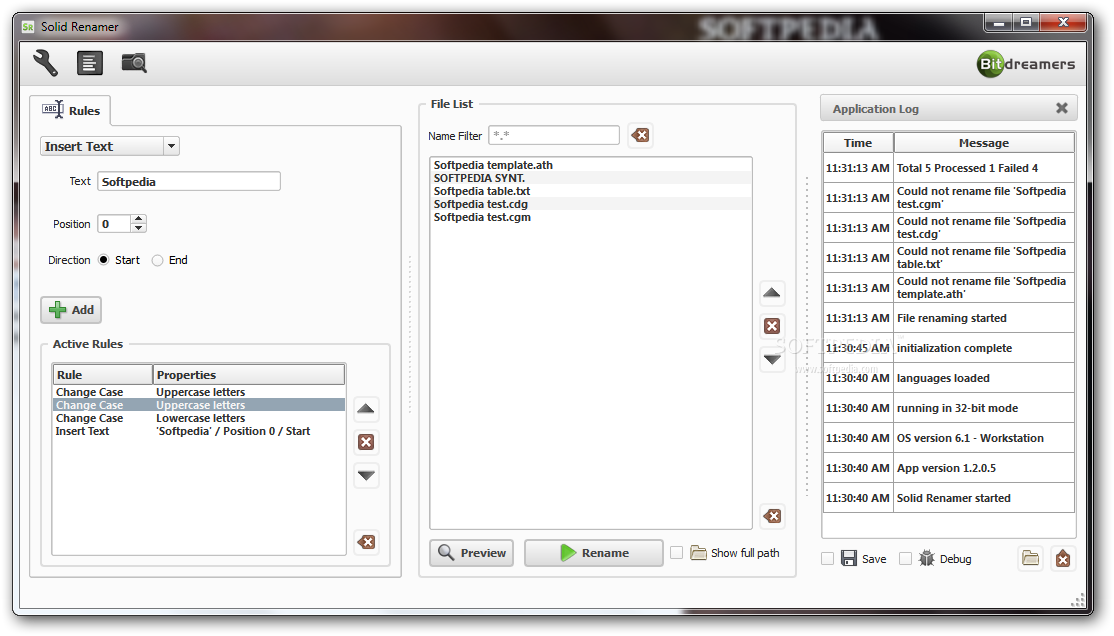Image resolution: width=1114 pixels, height=636 pixels.
Task: Clear the Name Filter field
Action: click(x=640, y=135)
